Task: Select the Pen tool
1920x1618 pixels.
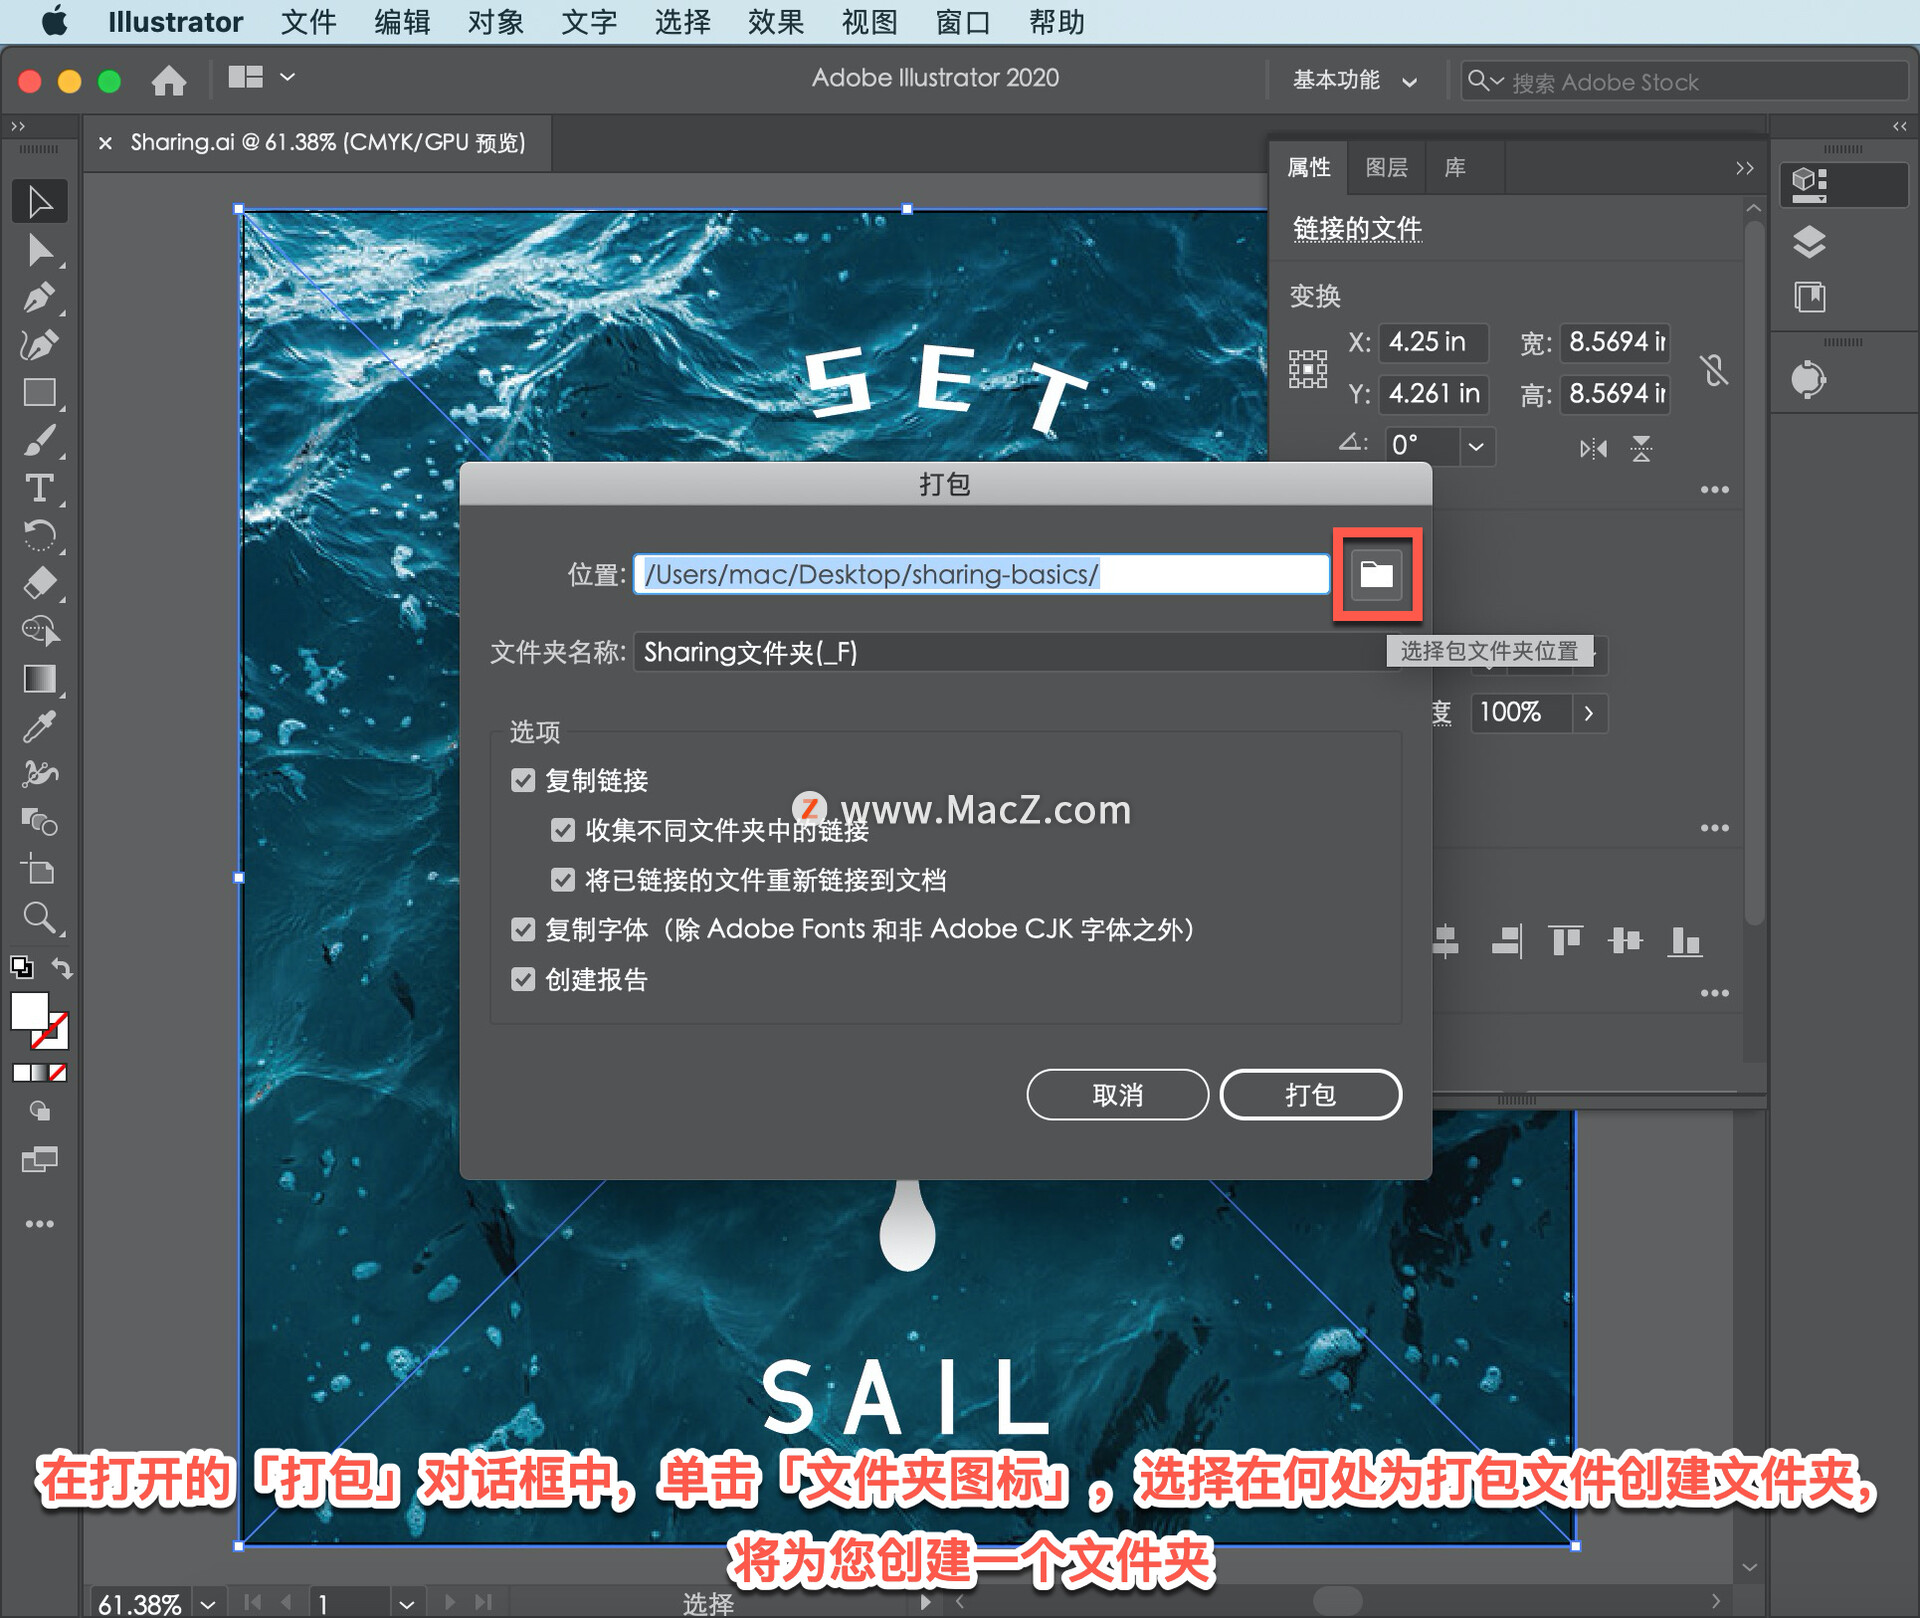Action: 40,297
